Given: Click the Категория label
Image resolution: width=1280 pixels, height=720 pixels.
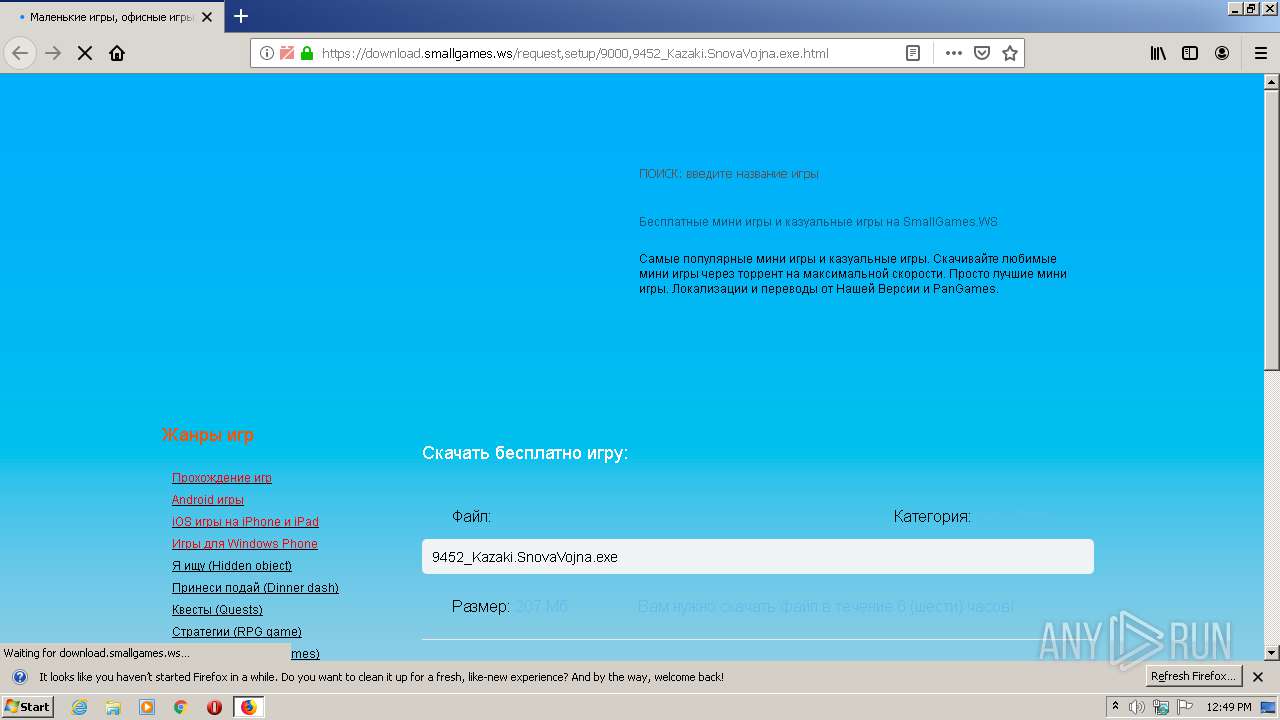Looking at the screenshot, I should (x=932, y=517).
